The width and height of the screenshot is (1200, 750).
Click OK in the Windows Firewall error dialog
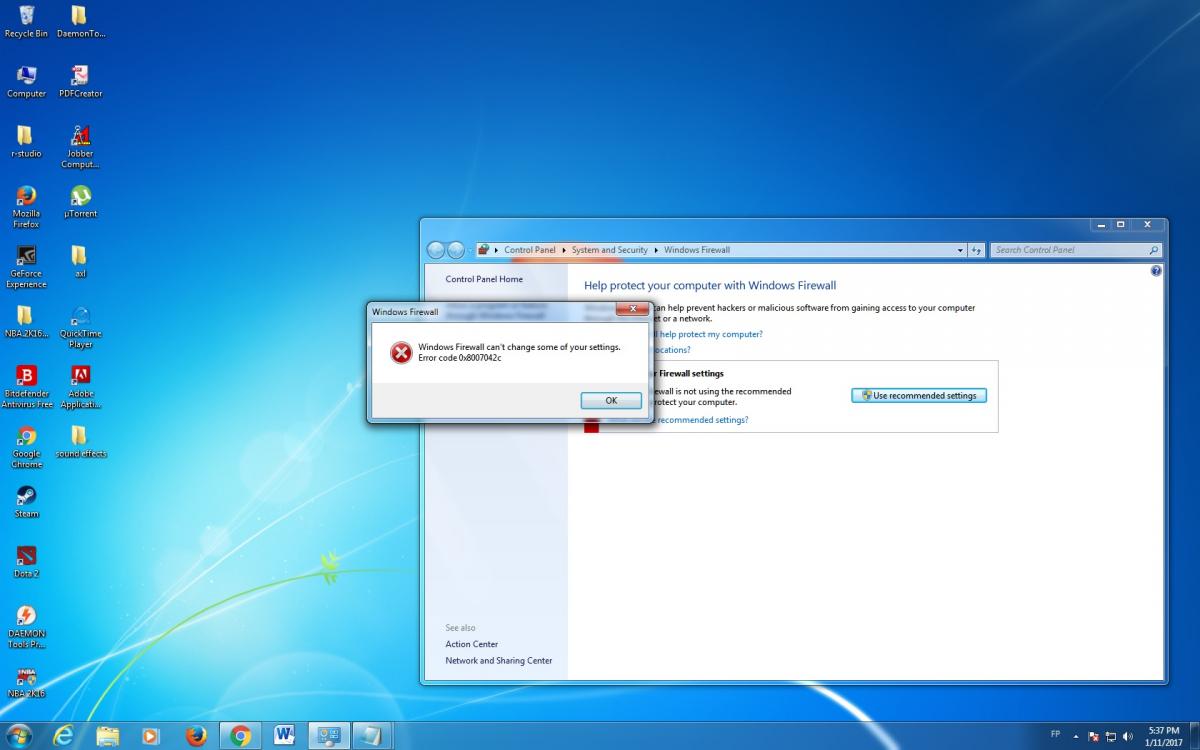click(x=611, y=400)
